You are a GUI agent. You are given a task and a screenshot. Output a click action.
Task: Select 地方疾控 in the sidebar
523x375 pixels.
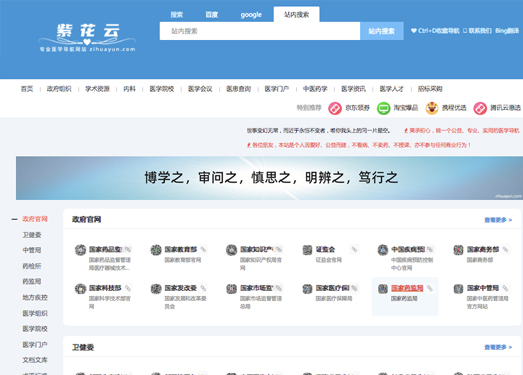coord(35,297)
